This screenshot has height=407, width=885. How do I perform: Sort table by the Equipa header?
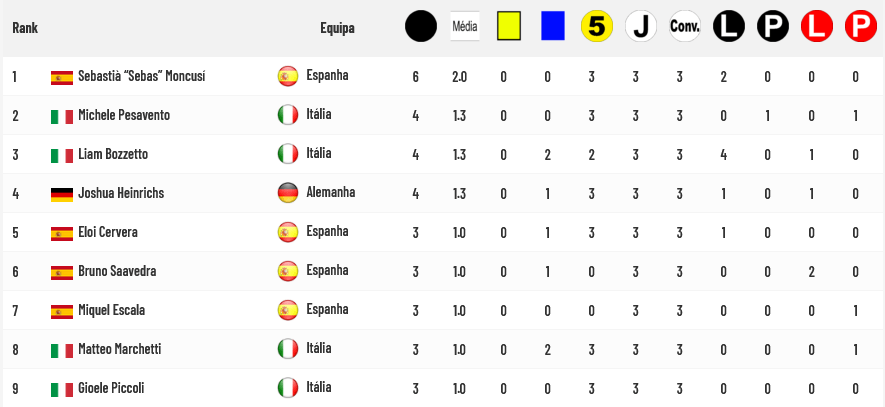(338, 28)
